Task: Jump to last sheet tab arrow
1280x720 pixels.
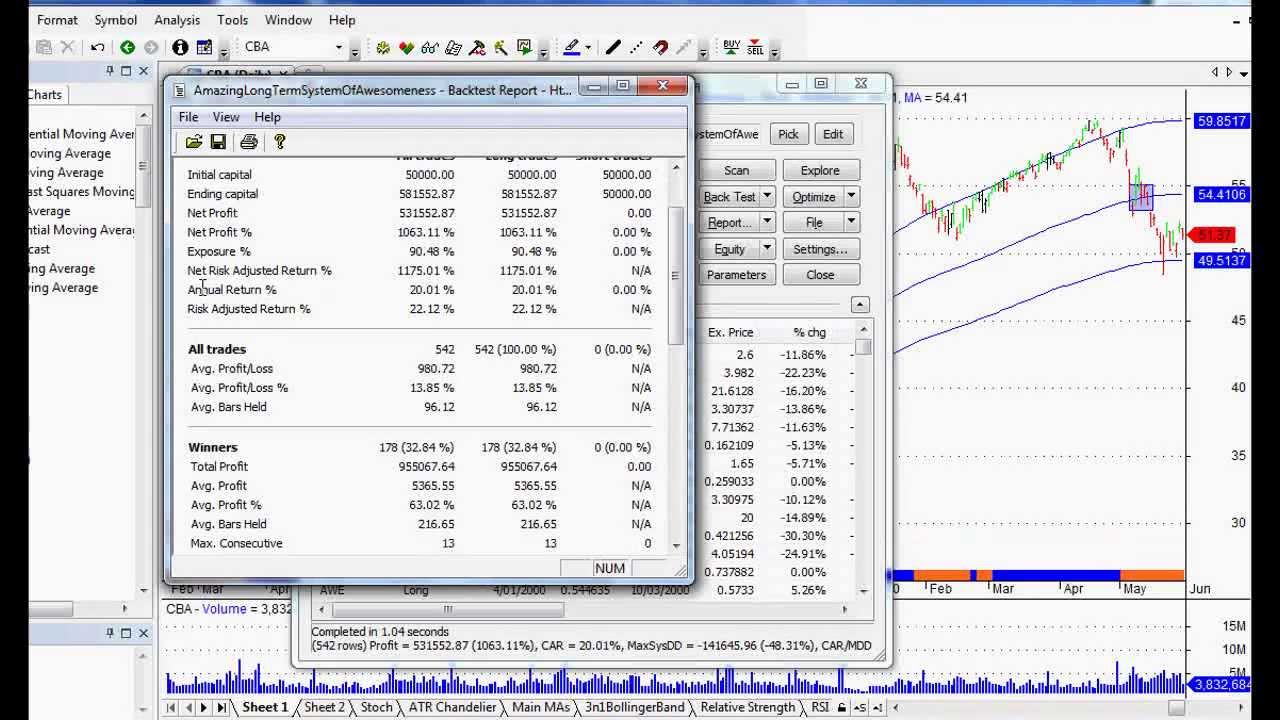Action: click(x=220, y=707)
